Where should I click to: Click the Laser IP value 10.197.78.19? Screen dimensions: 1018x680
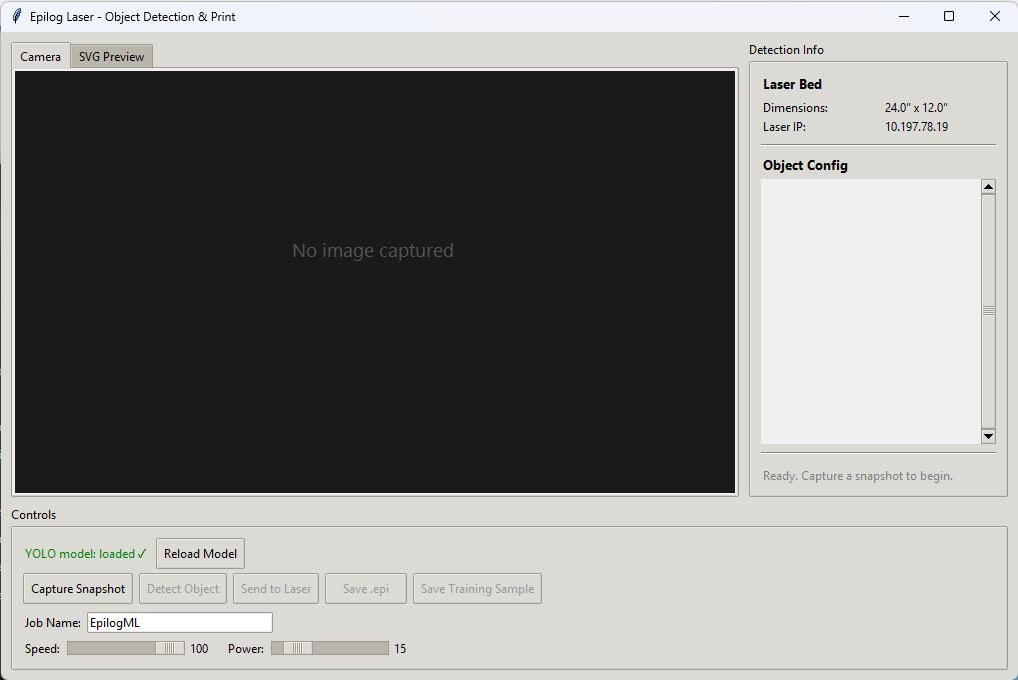click(x=916, y=127)
